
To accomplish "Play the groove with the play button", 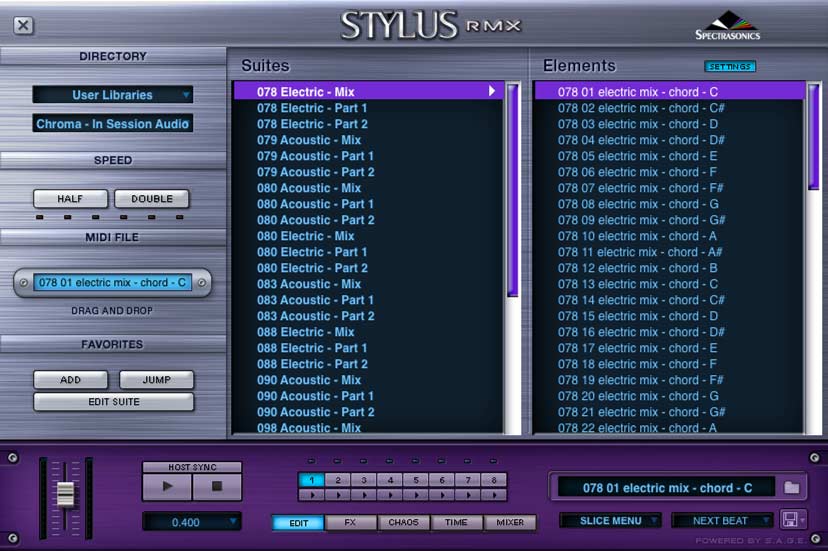I will (167, 487).
